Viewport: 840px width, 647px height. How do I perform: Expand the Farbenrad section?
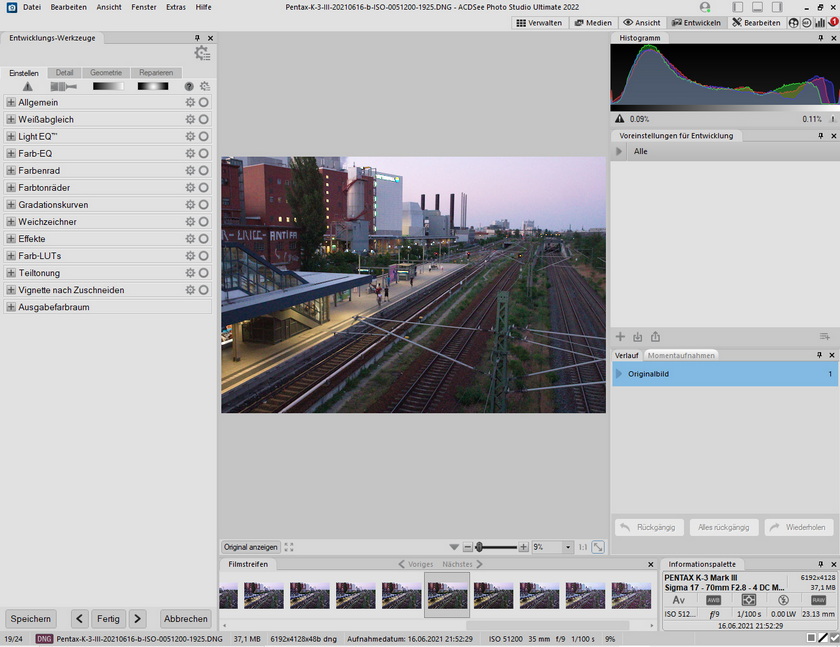click(11, 171)
